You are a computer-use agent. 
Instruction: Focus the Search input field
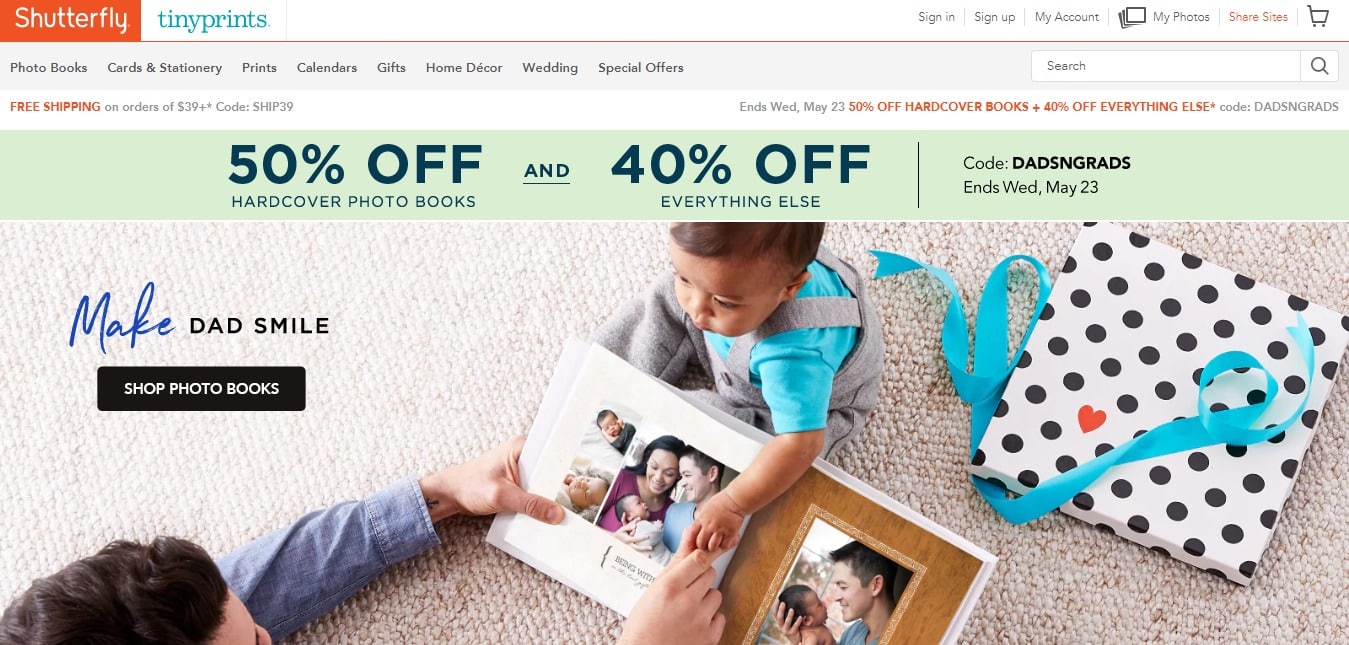click(1166, 66)
